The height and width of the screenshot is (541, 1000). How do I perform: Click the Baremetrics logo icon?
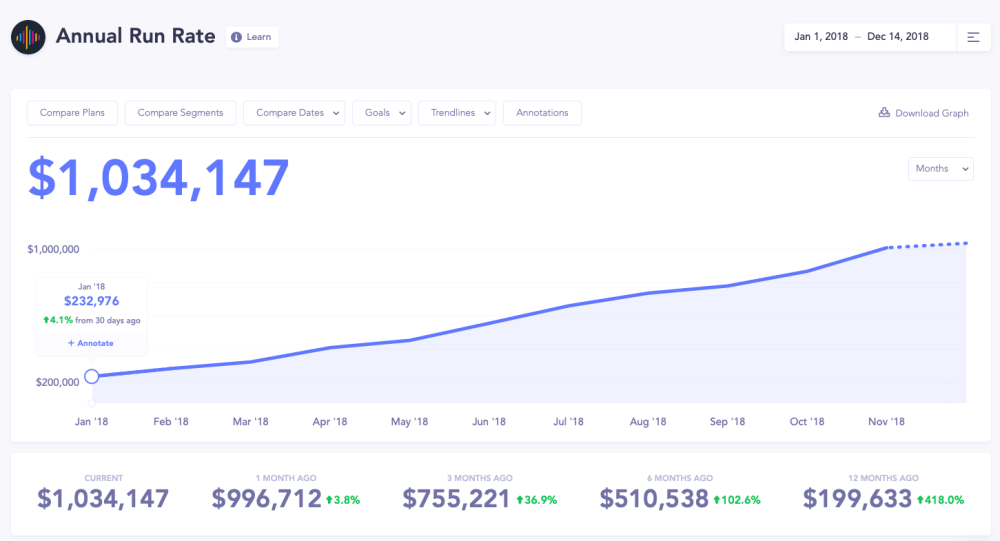pyautogui.click(x=28, y=37)
